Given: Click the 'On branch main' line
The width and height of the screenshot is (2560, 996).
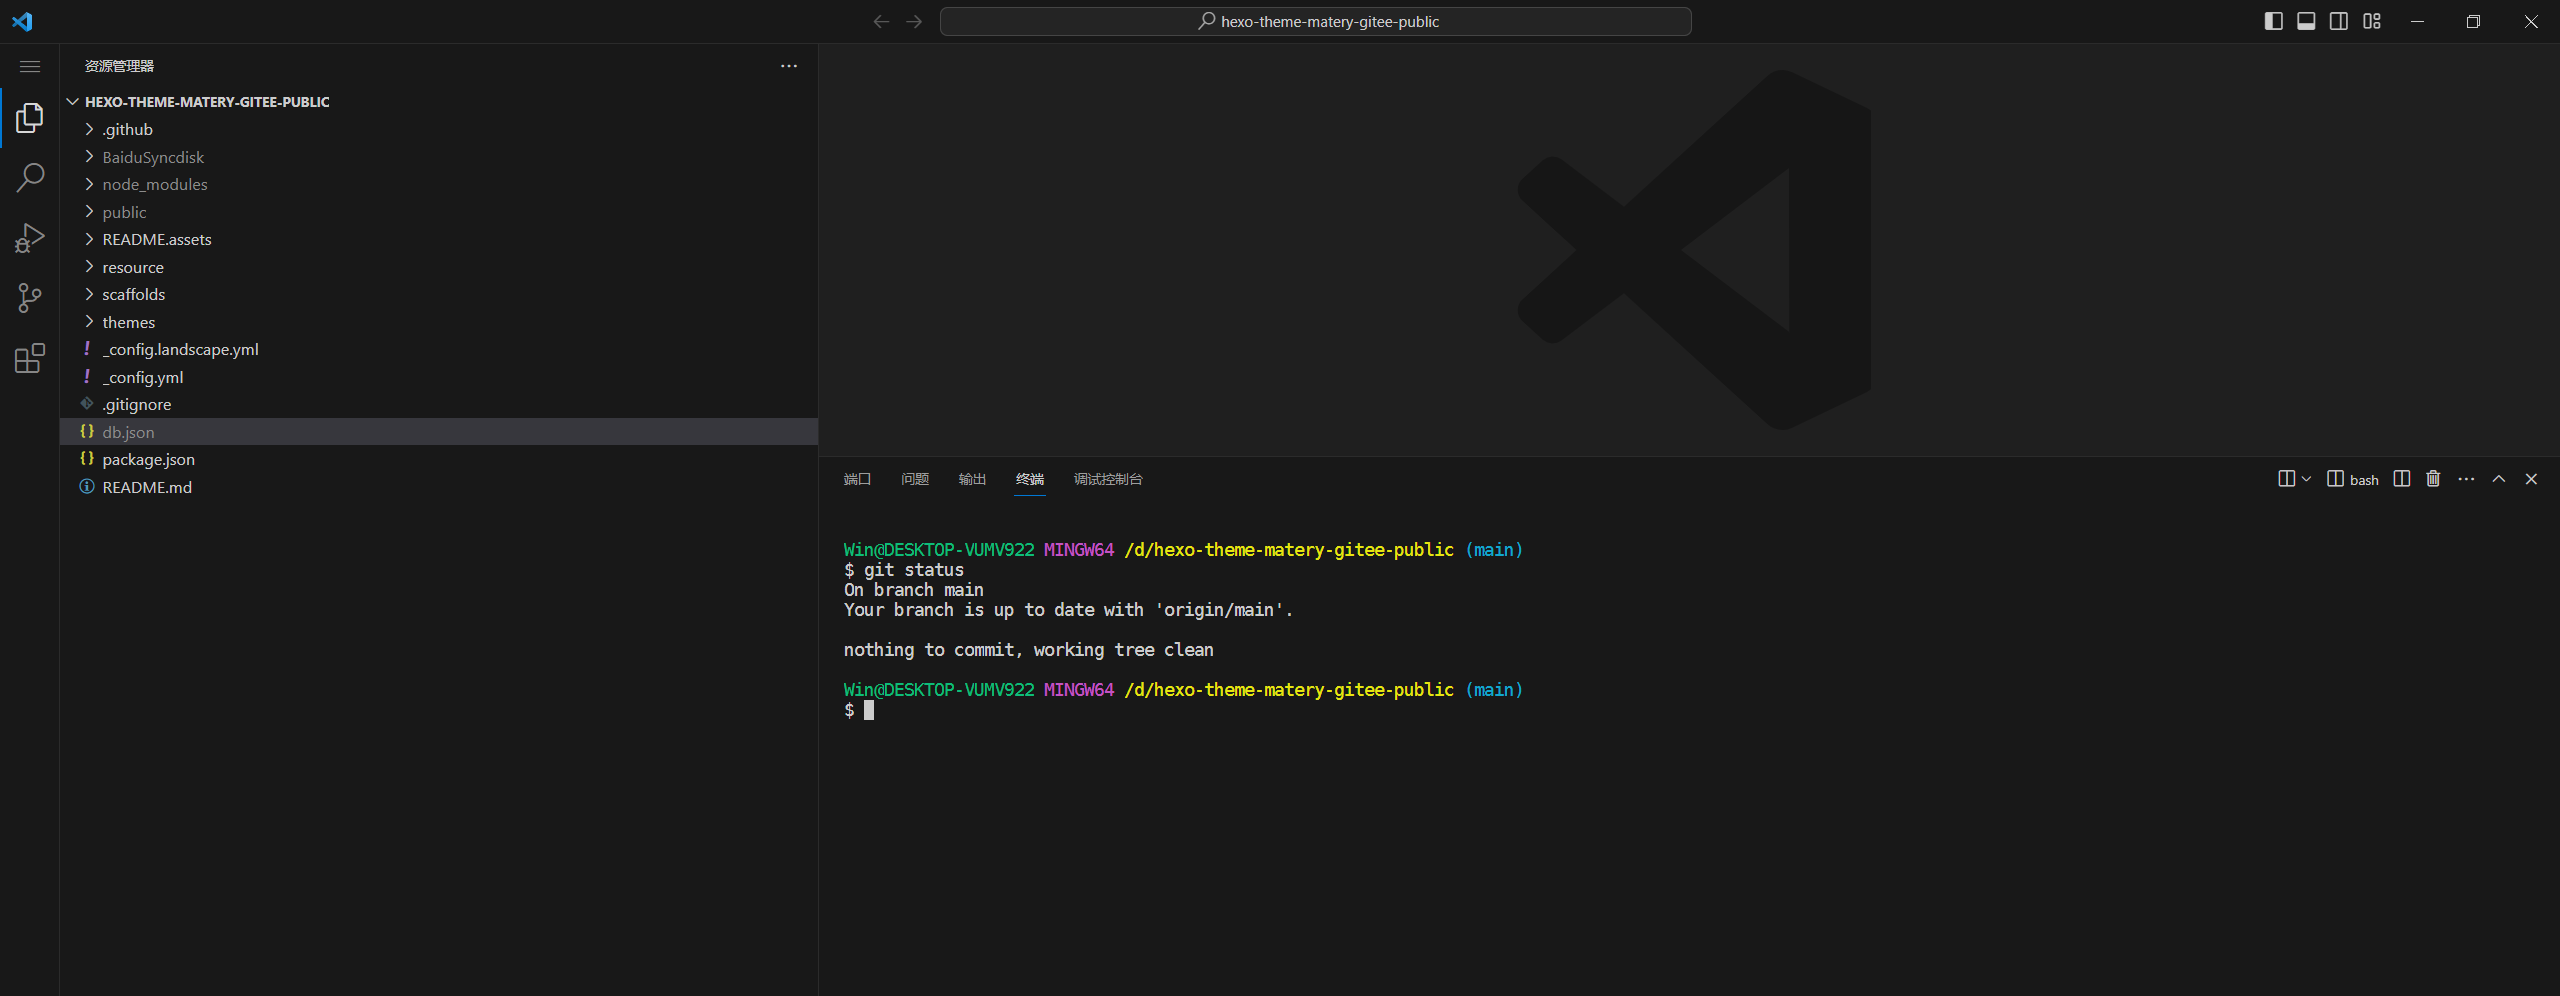Looking at the screenshot, I should (x=913, y=590).
